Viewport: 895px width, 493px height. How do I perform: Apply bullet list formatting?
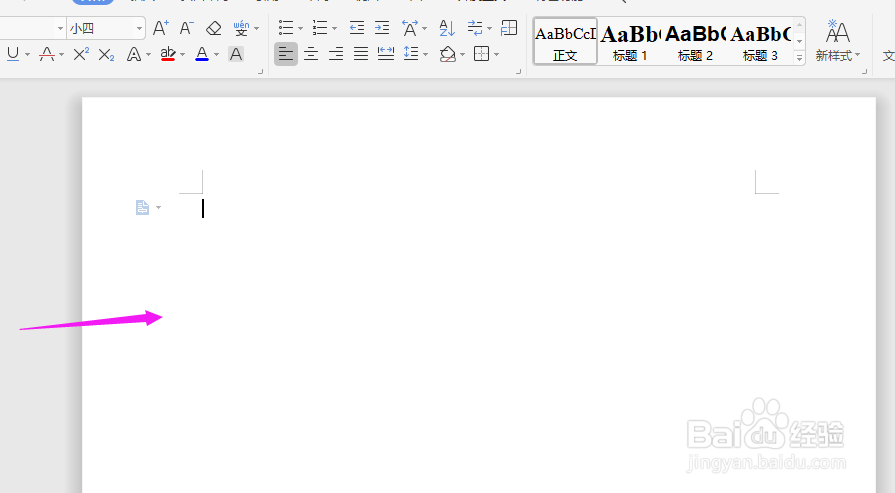point(285,27)
